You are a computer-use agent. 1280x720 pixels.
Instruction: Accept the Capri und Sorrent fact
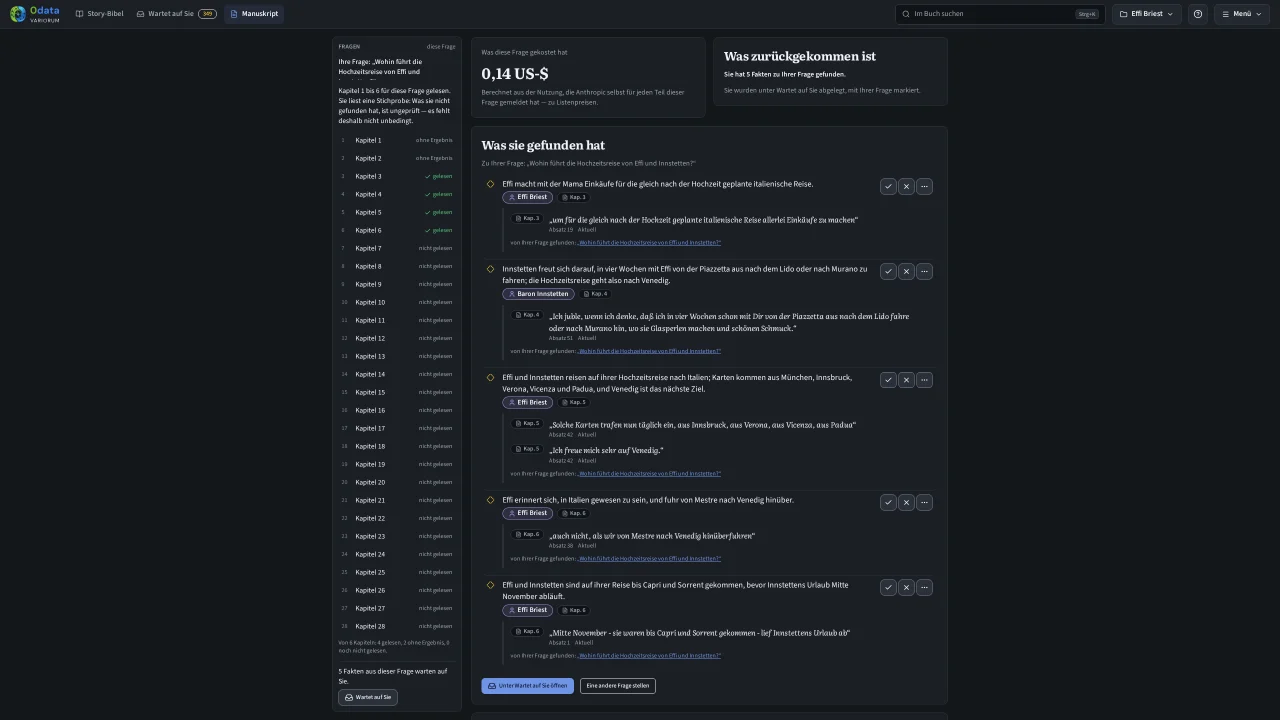coord(888,588)
